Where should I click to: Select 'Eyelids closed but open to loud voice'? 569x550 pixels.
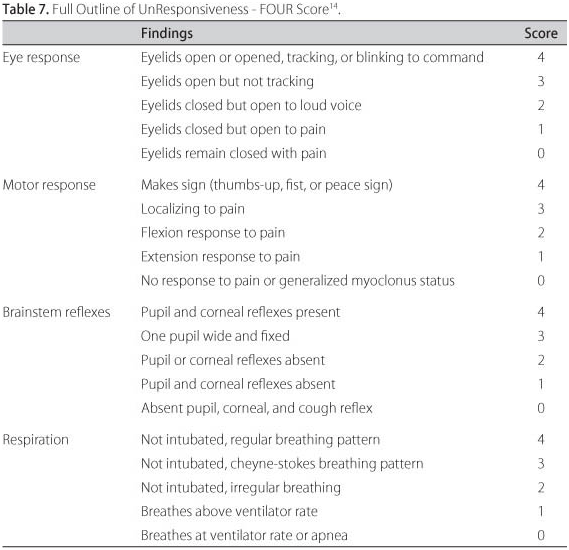(x=251, y=105)
